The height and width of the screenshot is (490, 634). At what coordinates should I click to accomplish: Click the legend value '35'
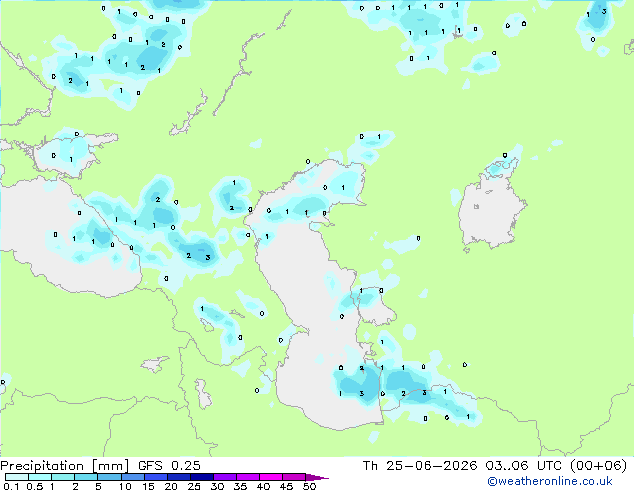pyautogui.click(x=240, y=486)
